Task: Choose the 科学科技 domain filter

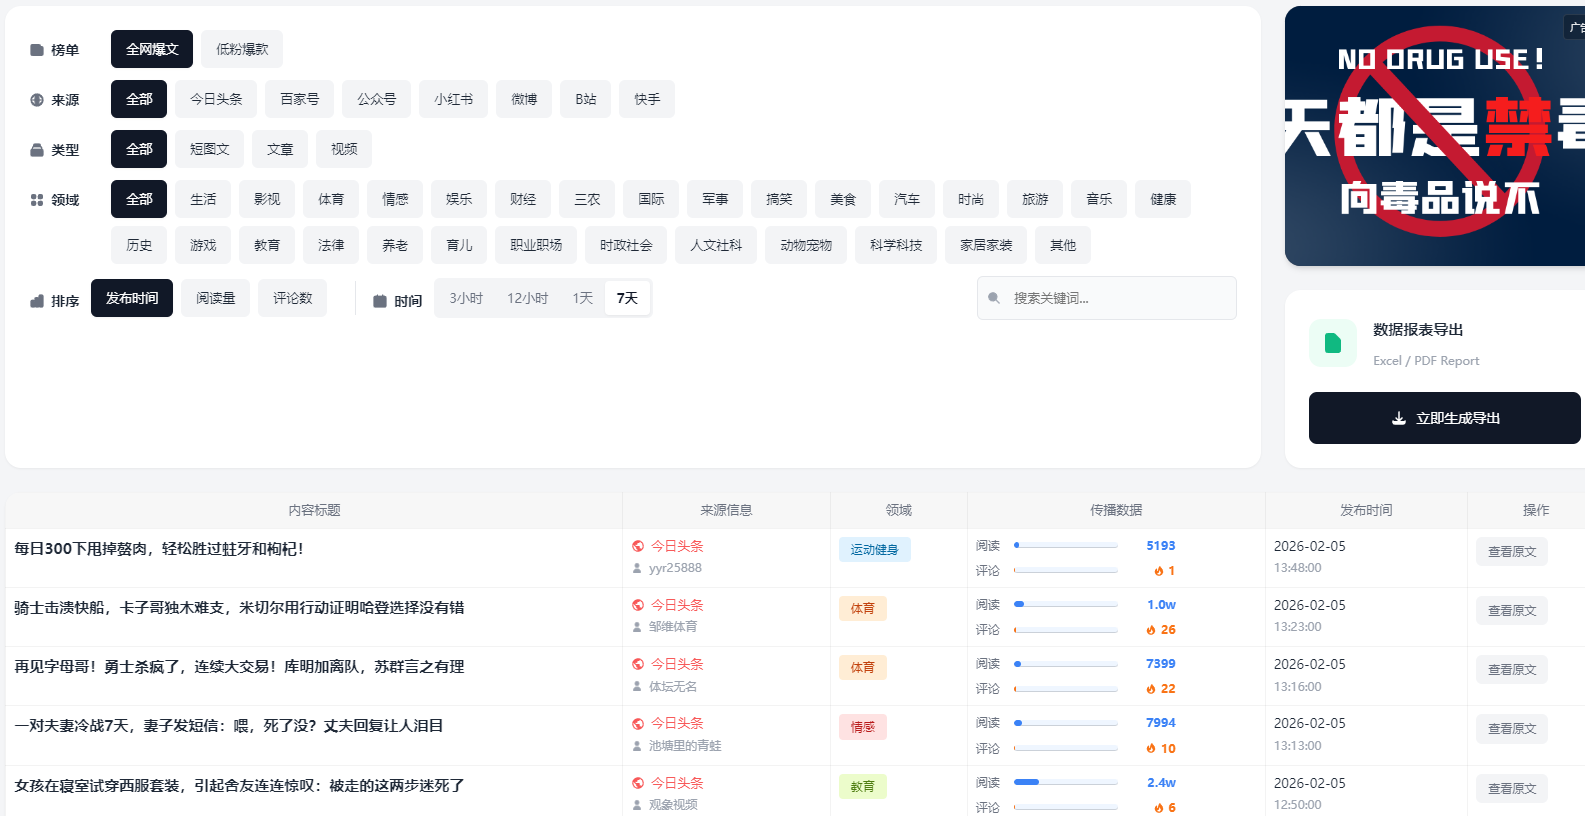Action: click(895, 245)
